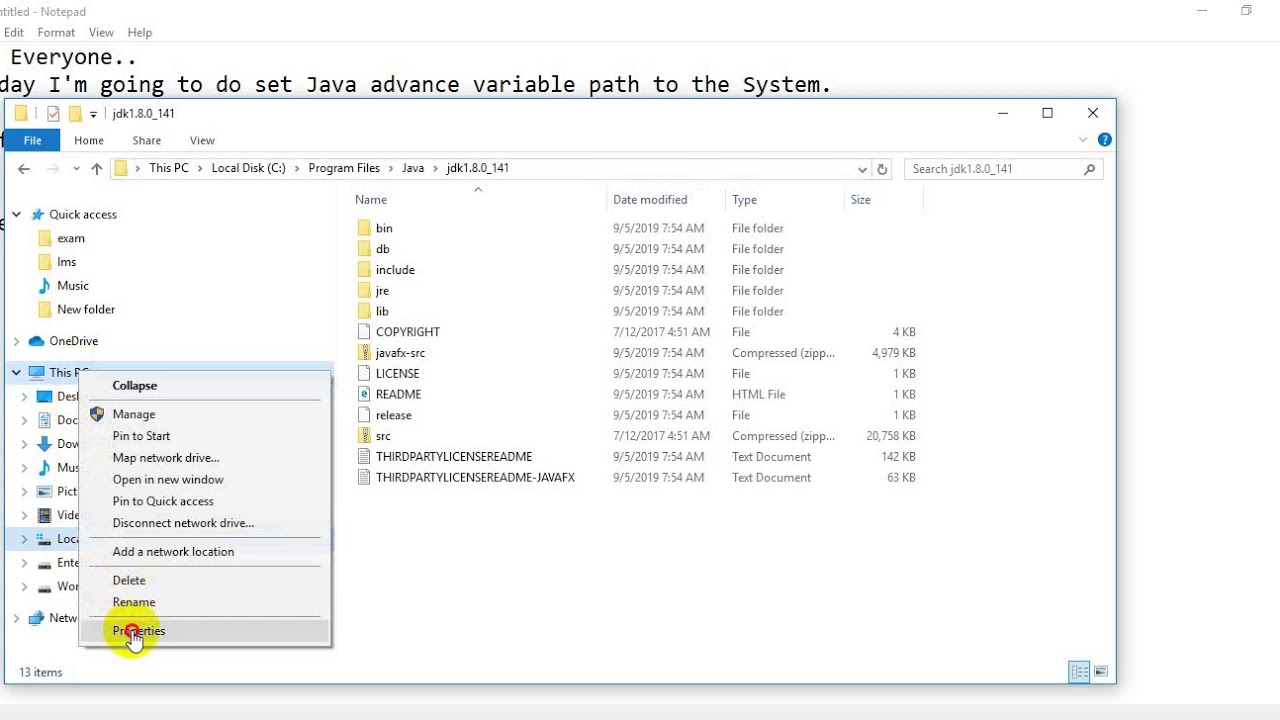The image size is (1280, 720).
Task: Switch to details view layout icon
Action: pyautogui.click(x=1079, y=672)
